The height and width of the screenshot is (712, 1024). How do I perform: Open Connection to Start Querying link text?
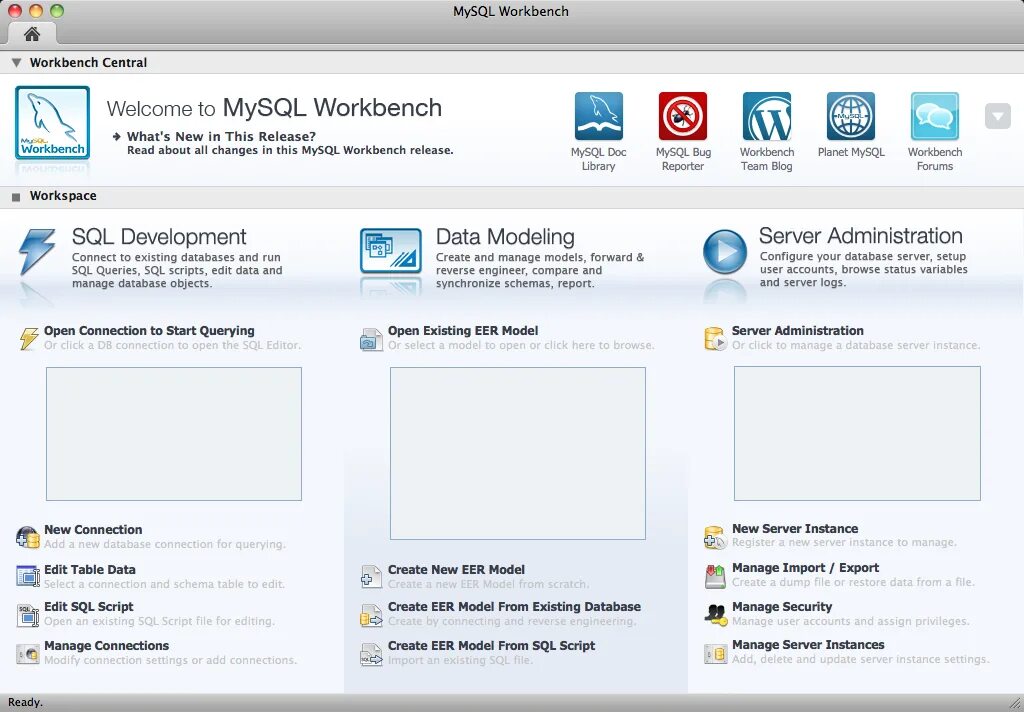(x=149, y=331)
